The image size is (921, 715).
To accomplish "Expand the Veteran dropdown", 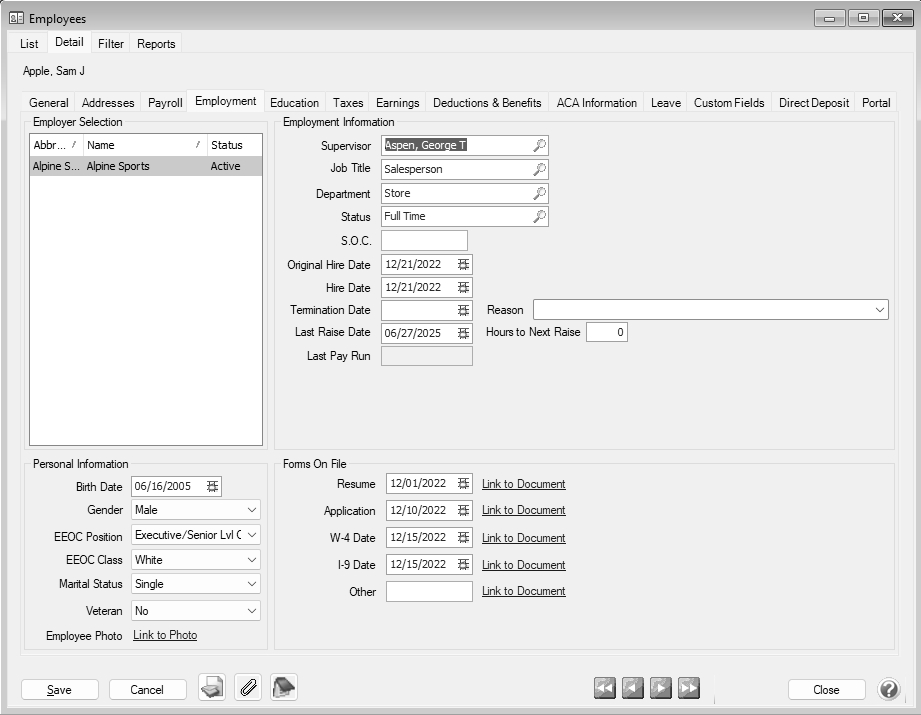I will [x=252, y=611].
